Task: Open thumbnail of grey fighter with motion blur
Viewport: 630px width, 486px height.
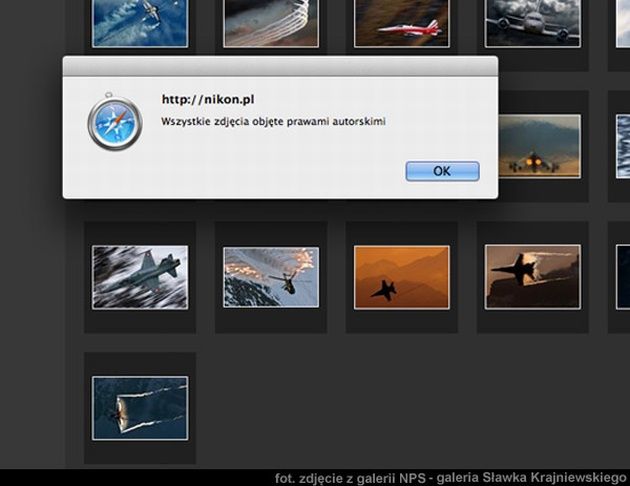Action: coord(140,277)
